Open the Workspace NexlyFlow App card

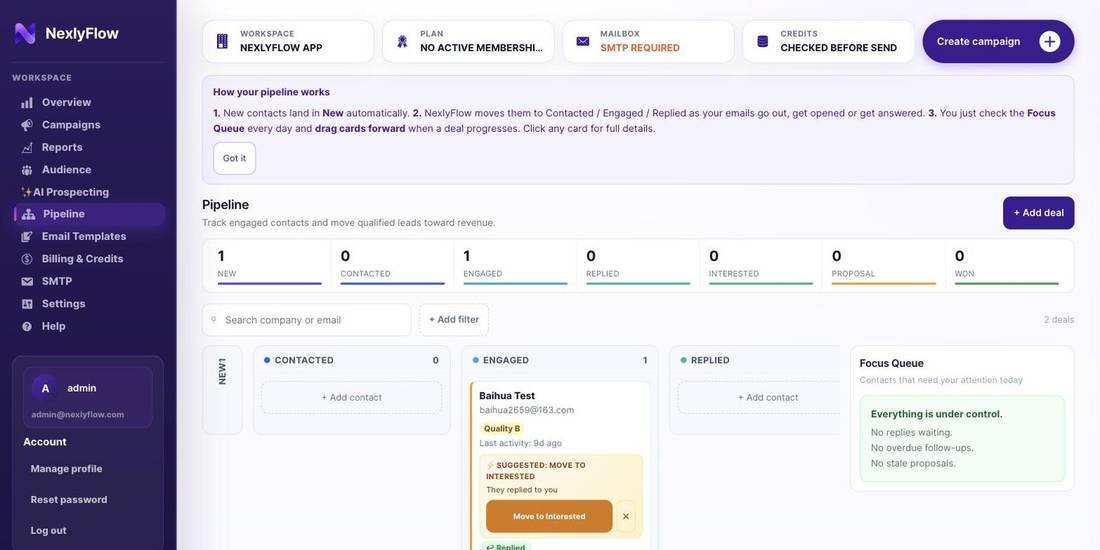288,41
